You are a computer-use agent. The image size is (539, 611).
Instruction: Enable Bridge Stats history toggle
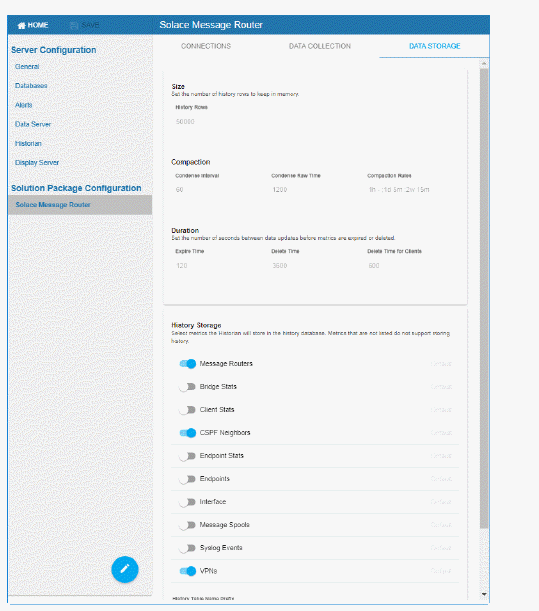pos(187,387)
